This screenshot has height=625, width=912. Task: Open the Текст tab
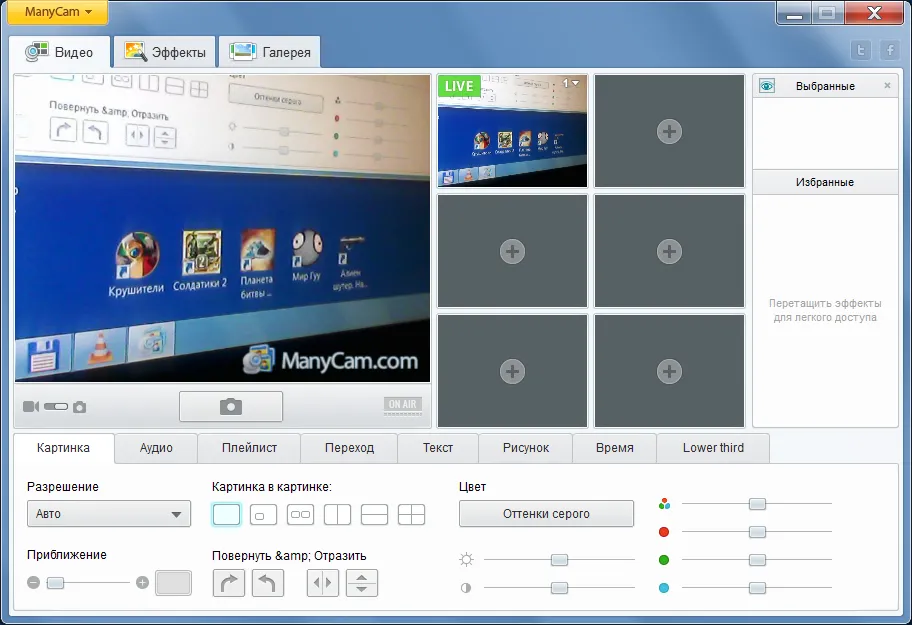(438, 448)
